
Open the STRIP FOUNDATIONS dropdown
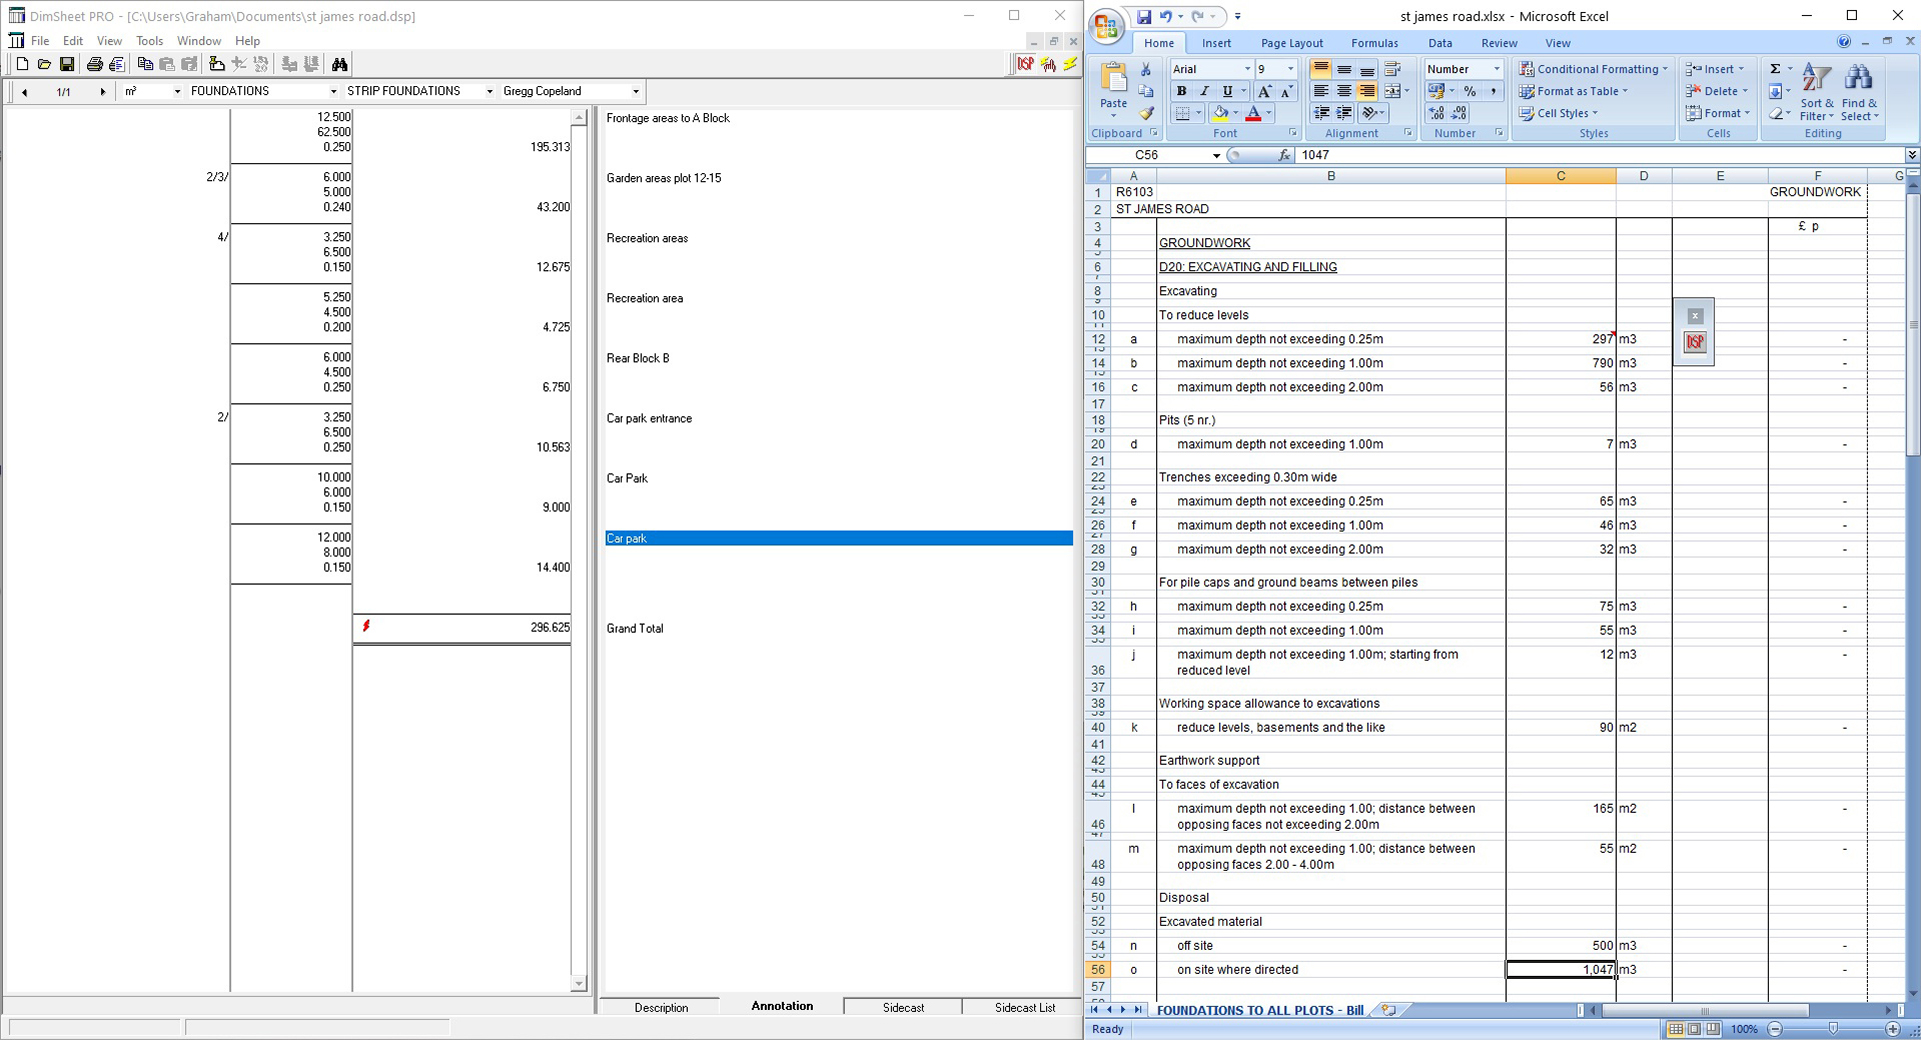tap(489, 91)
